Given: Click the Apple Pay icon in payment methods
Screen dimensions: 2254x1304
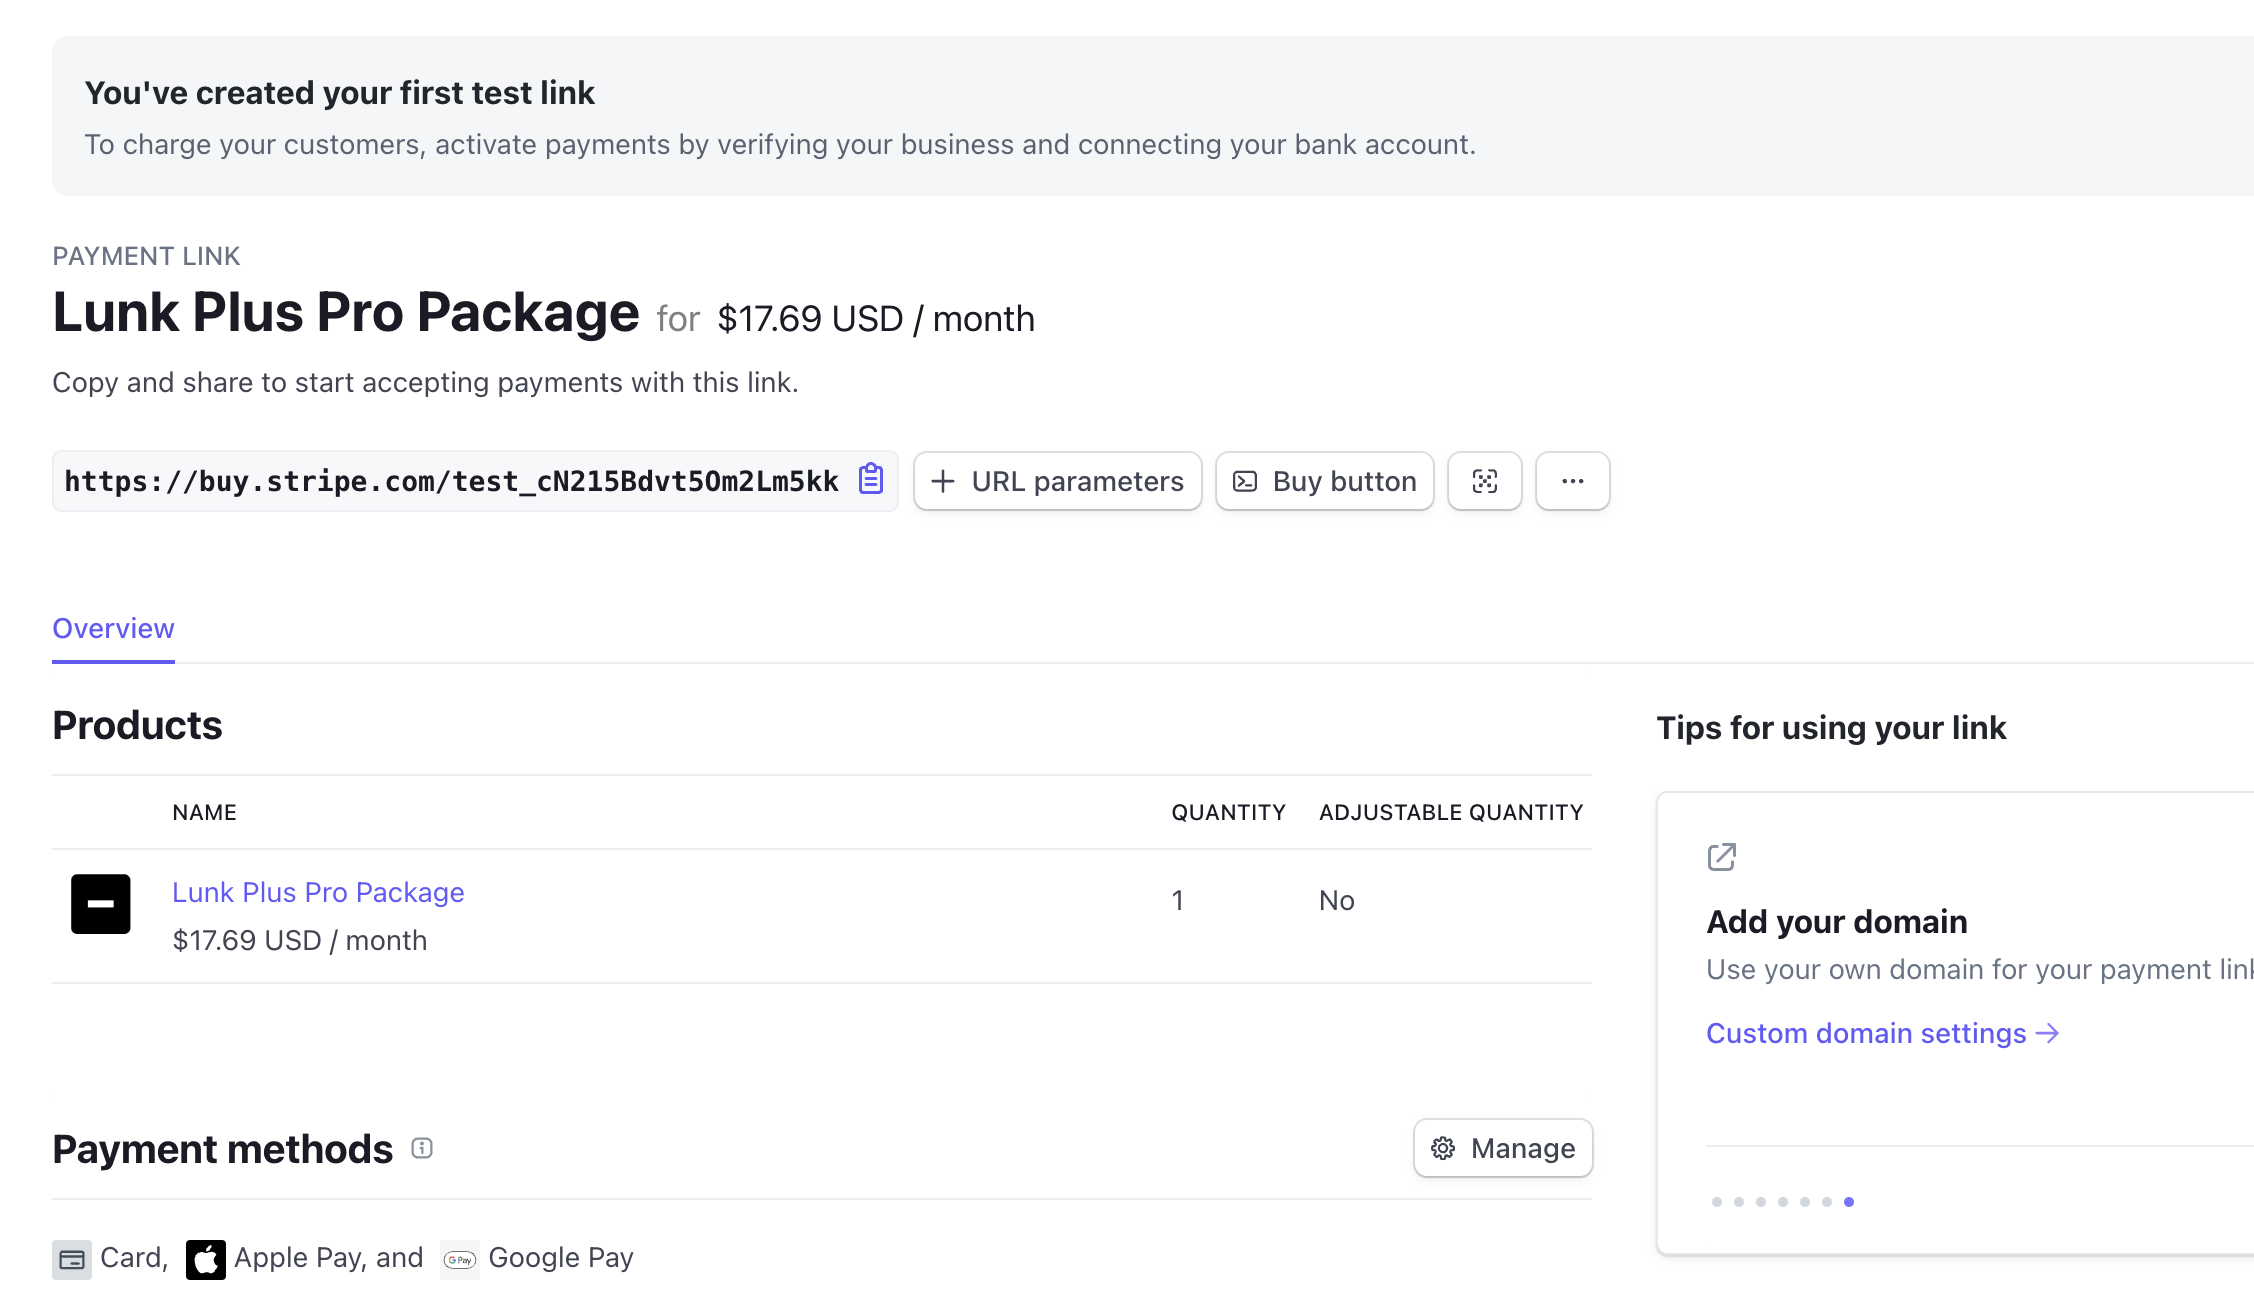Looking at the screenshot, I should (205, 1257).
